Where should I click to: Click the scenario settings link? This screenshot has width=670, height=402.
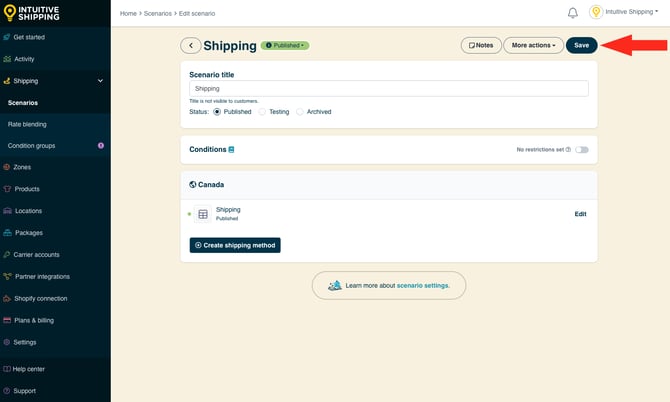tap(422, 285)
